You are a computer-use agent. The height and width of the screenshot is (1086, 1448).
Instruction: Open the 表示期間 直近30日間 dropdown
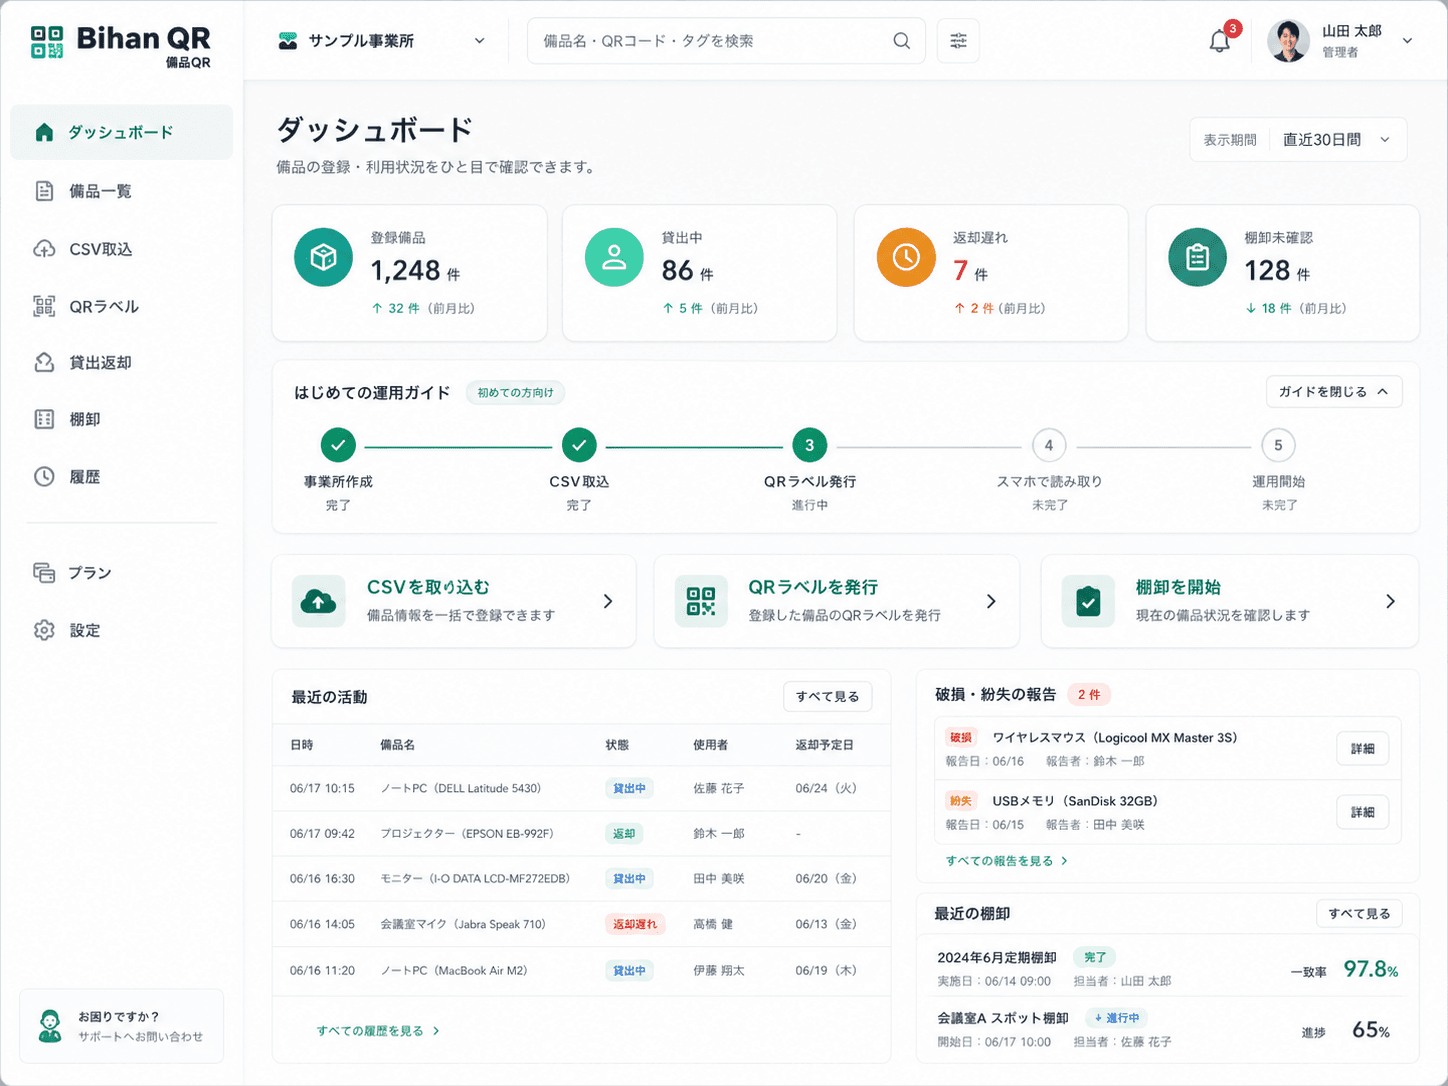click(1298, 140)
